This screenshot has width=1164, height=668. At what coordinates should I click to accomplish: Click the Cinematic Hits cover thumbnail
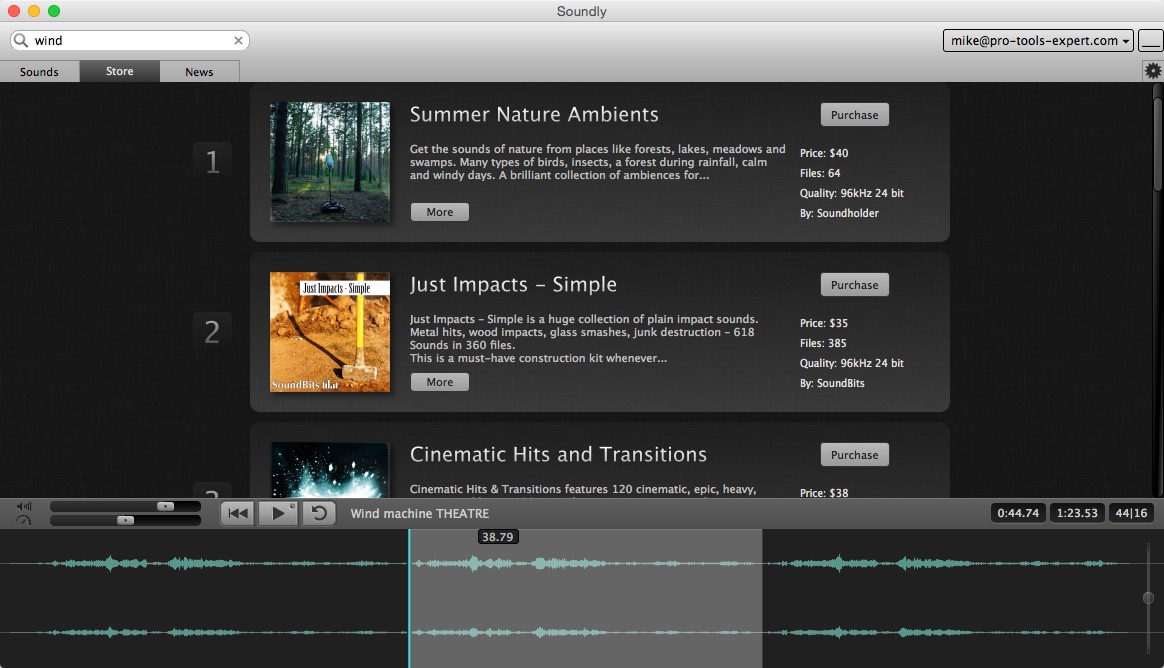330,469
